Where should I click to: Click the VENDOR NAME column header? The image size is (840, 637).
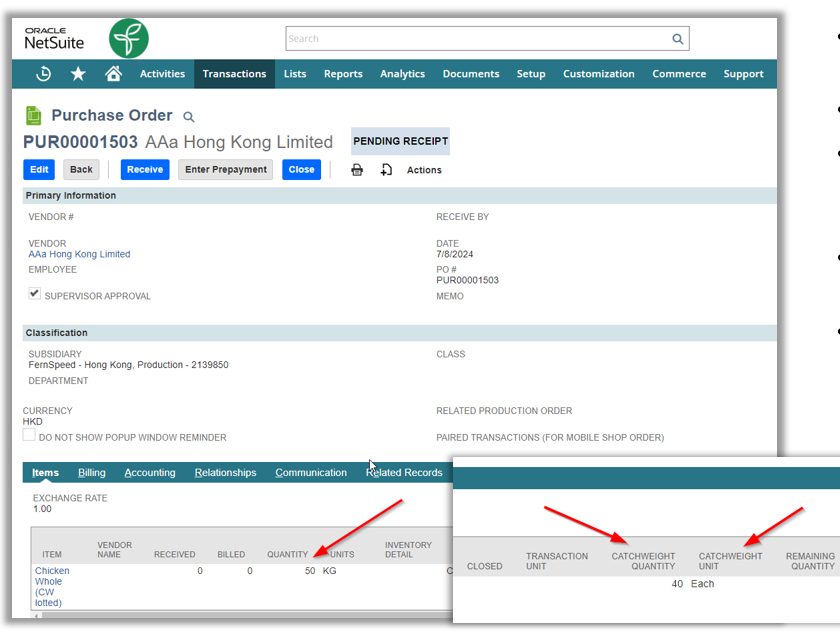(114, 550)
